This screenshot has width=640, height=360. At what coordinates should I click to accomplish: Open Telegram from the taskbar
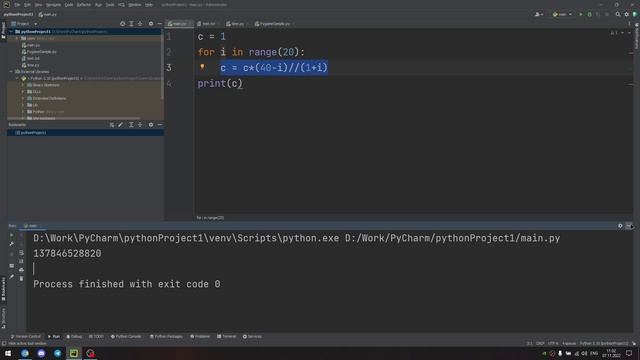pos(58,353)
